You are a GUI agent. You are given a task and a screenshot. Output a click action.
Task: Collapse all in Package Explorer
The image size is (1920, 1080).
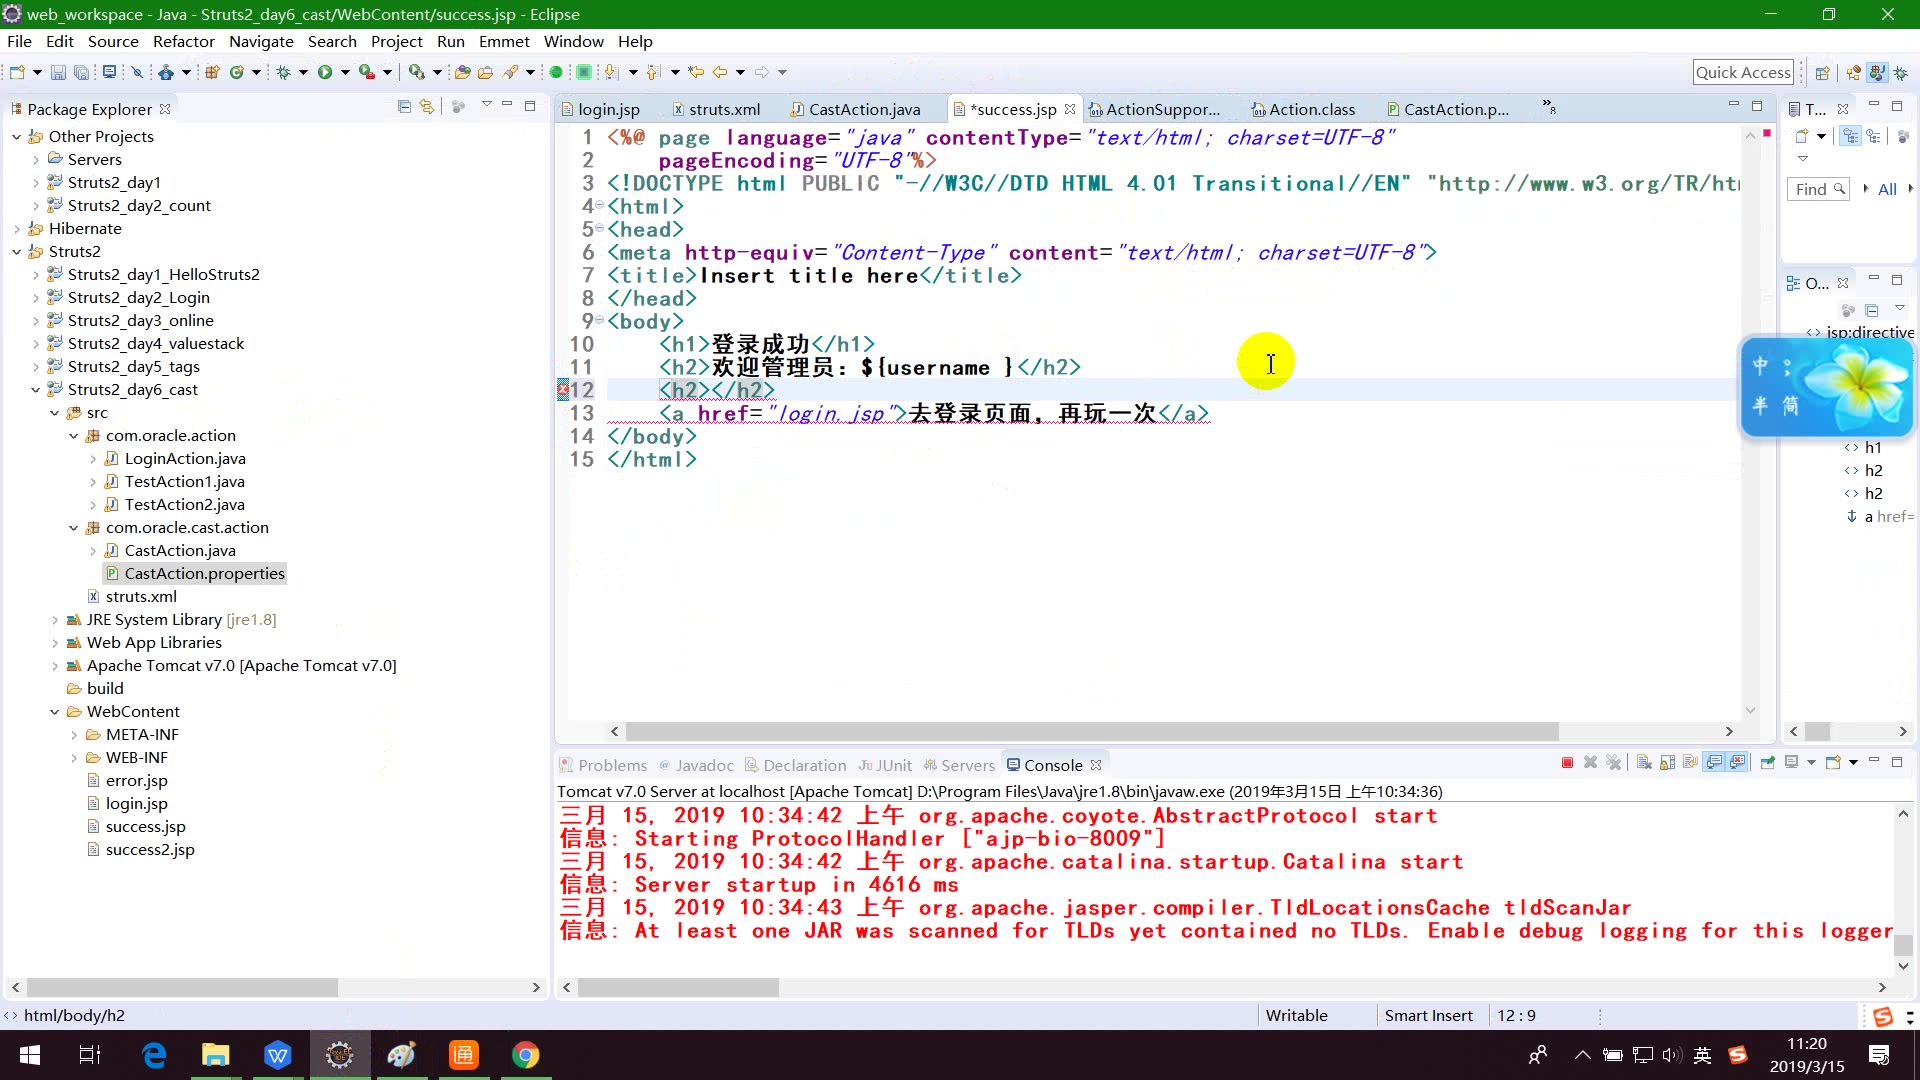(404, 107)
